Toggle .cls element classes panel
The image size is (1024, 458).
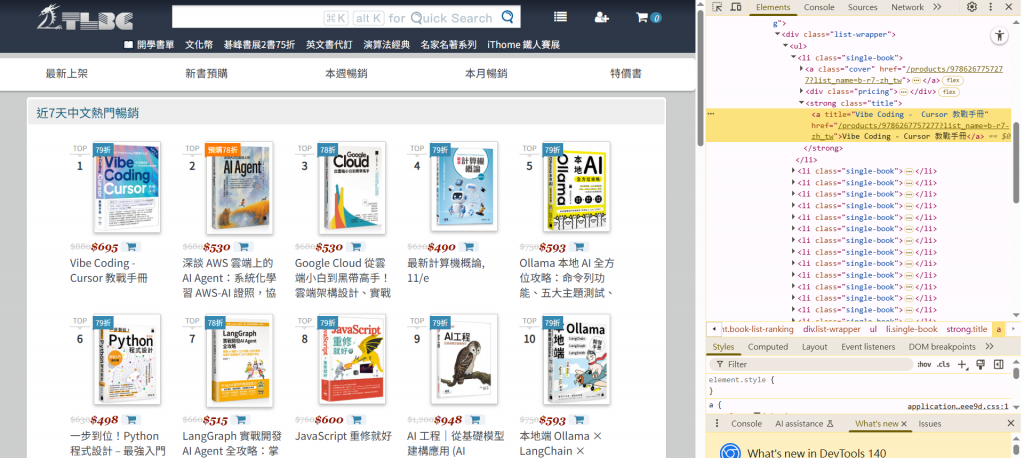pyautogui.click(x=943, y=364)
